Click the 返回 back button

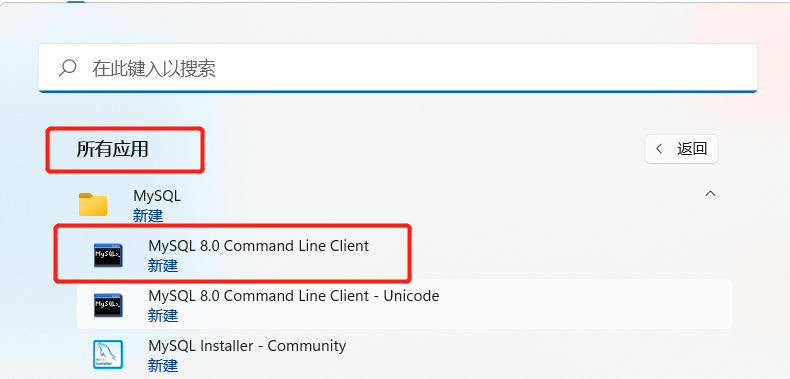(x=681, y=149)
